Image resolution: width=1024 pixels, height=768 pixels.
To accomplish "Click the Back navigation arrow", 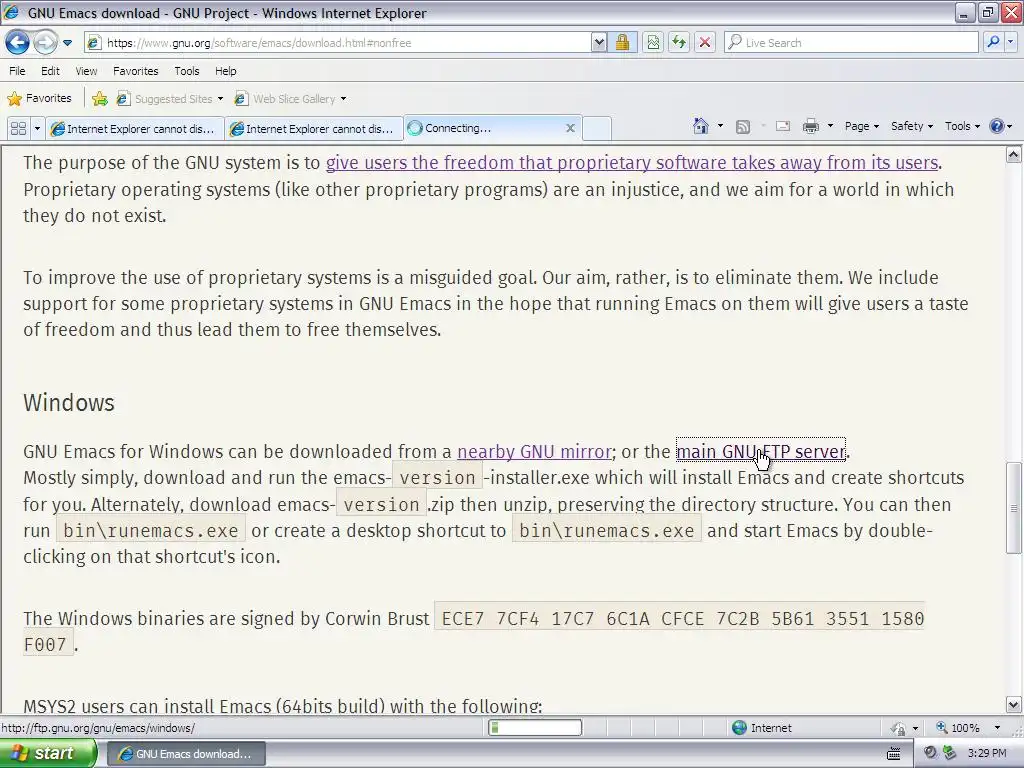I will point(18,42).
